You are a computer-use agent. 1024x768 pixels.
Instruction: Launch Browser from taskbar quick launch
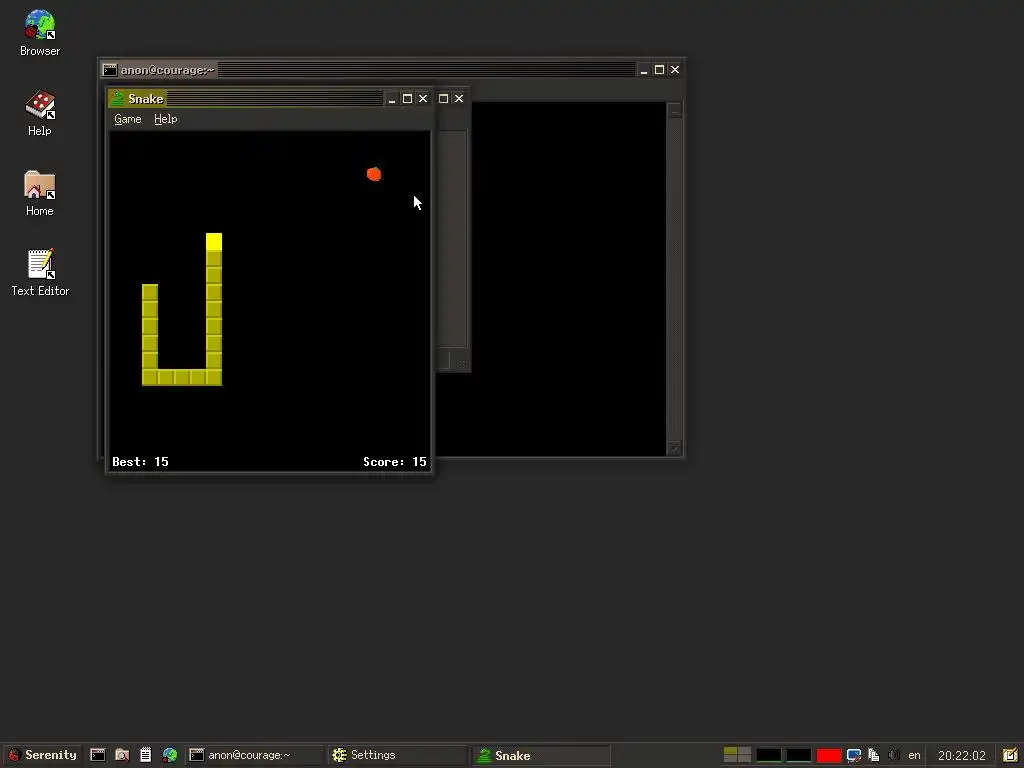(x=170, y=755)
